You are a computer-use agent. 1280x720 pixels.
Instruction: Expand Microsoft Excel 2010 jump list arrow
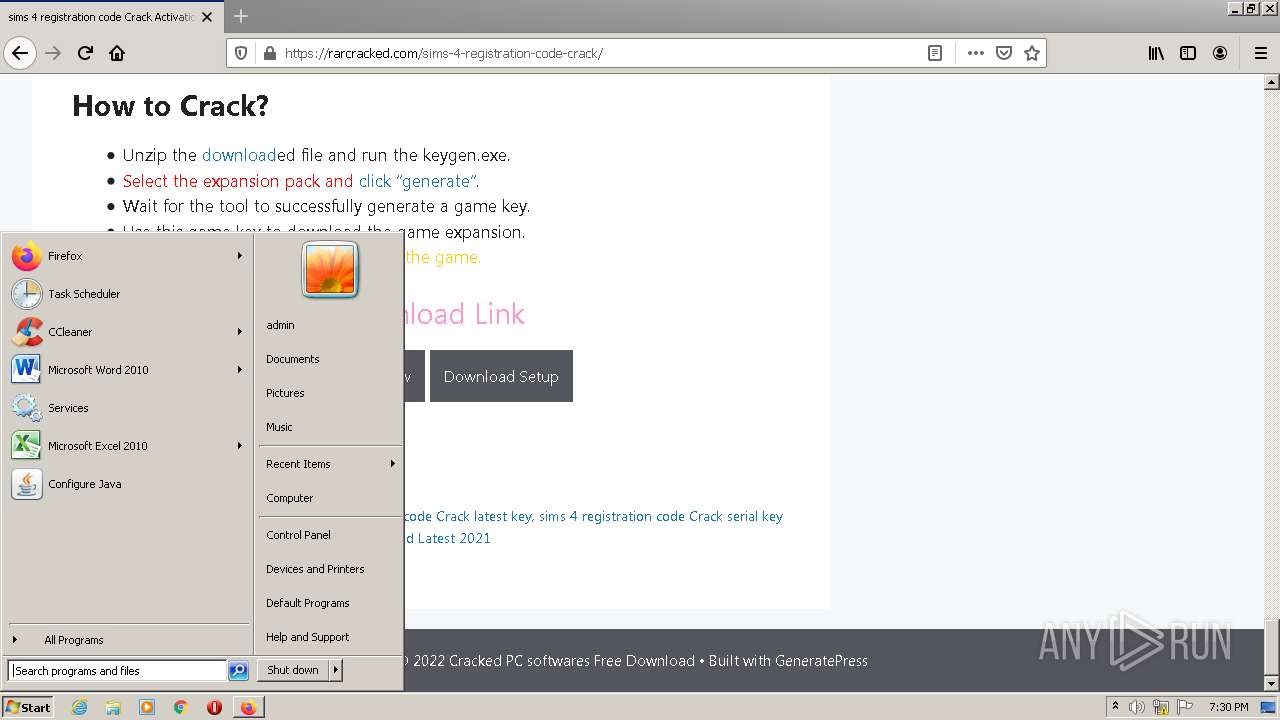[x=239, y=446]
